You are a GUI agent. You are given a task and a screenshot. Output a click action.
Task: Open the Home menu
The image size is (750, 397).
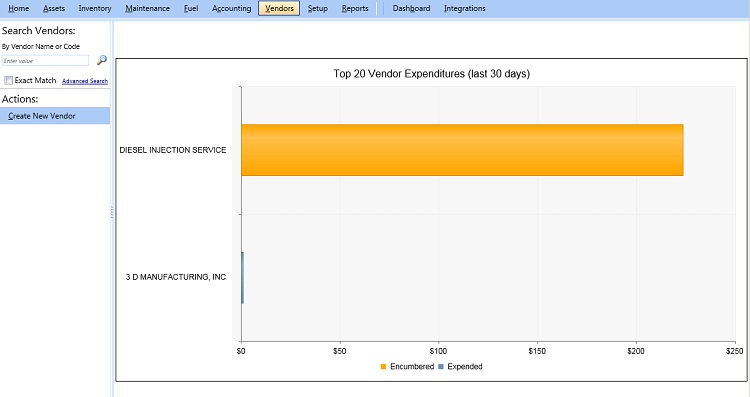click(x=19, y=8)
